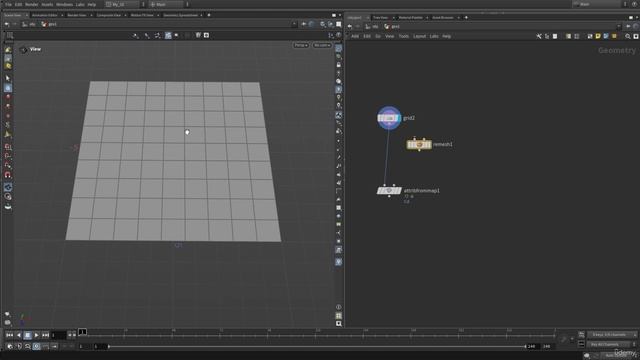
Task: Add a new pane tab beside Asset Browser
Action: coord(466,18)
